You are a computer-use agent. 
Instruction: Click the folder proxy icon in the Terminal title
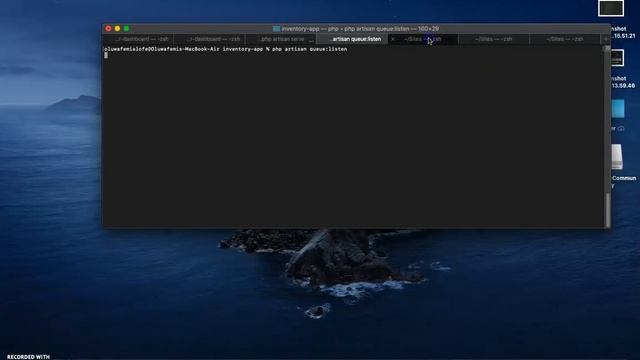[276, 29]
